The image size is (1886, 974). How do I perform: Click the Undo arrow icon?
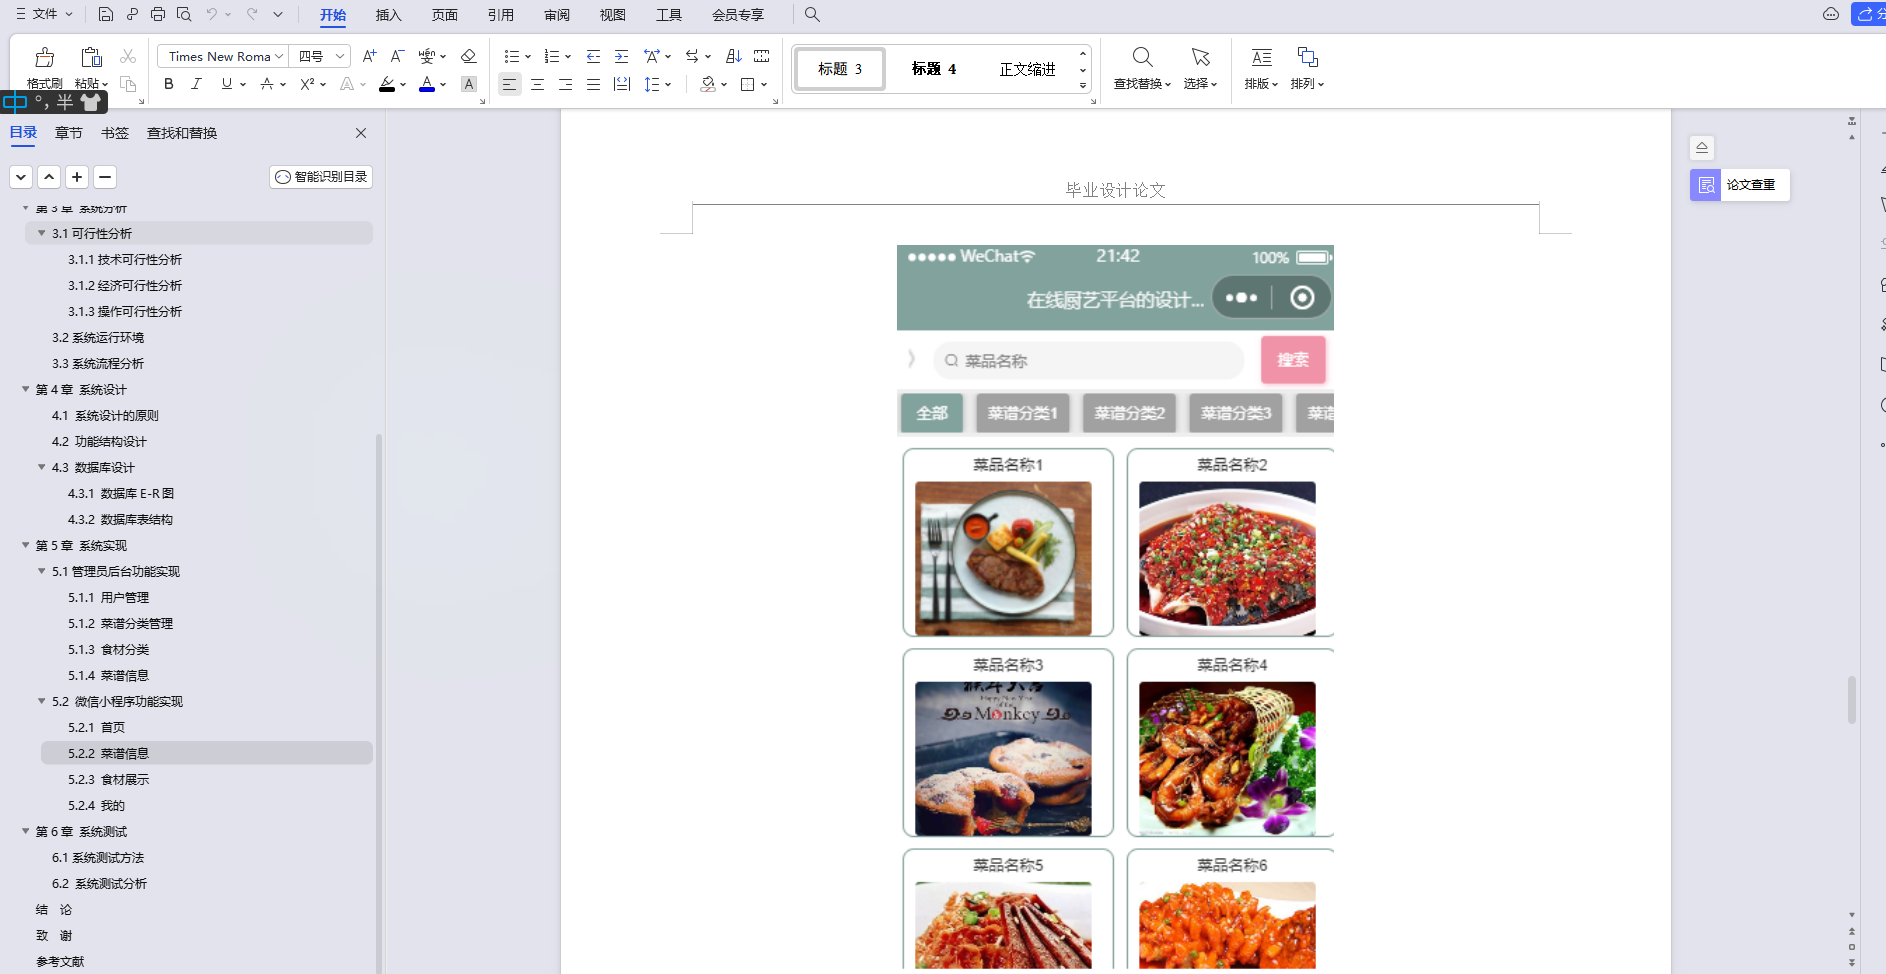click(211, 14)
